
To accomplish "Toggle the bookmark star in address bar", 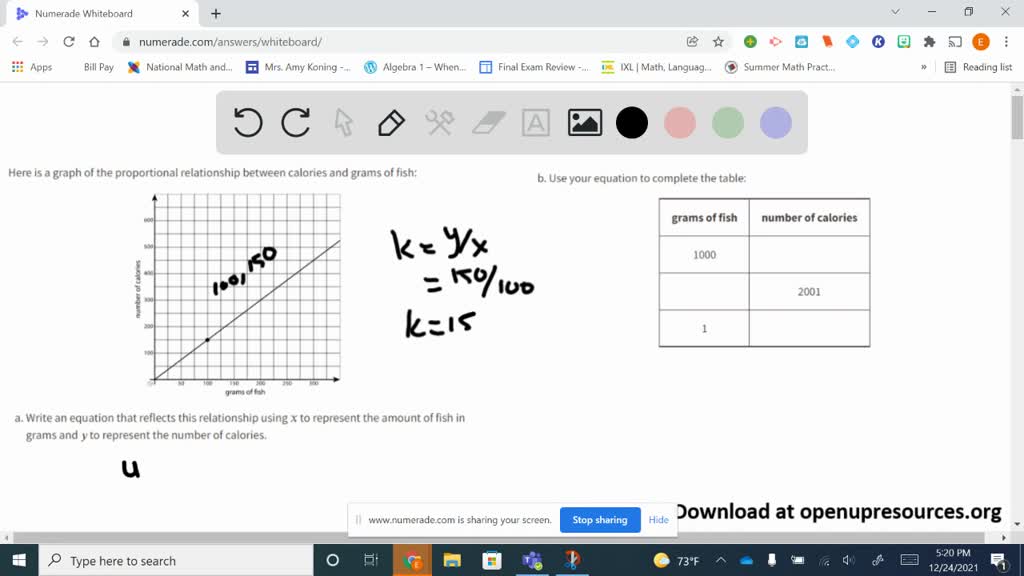I will click(719, 43).
